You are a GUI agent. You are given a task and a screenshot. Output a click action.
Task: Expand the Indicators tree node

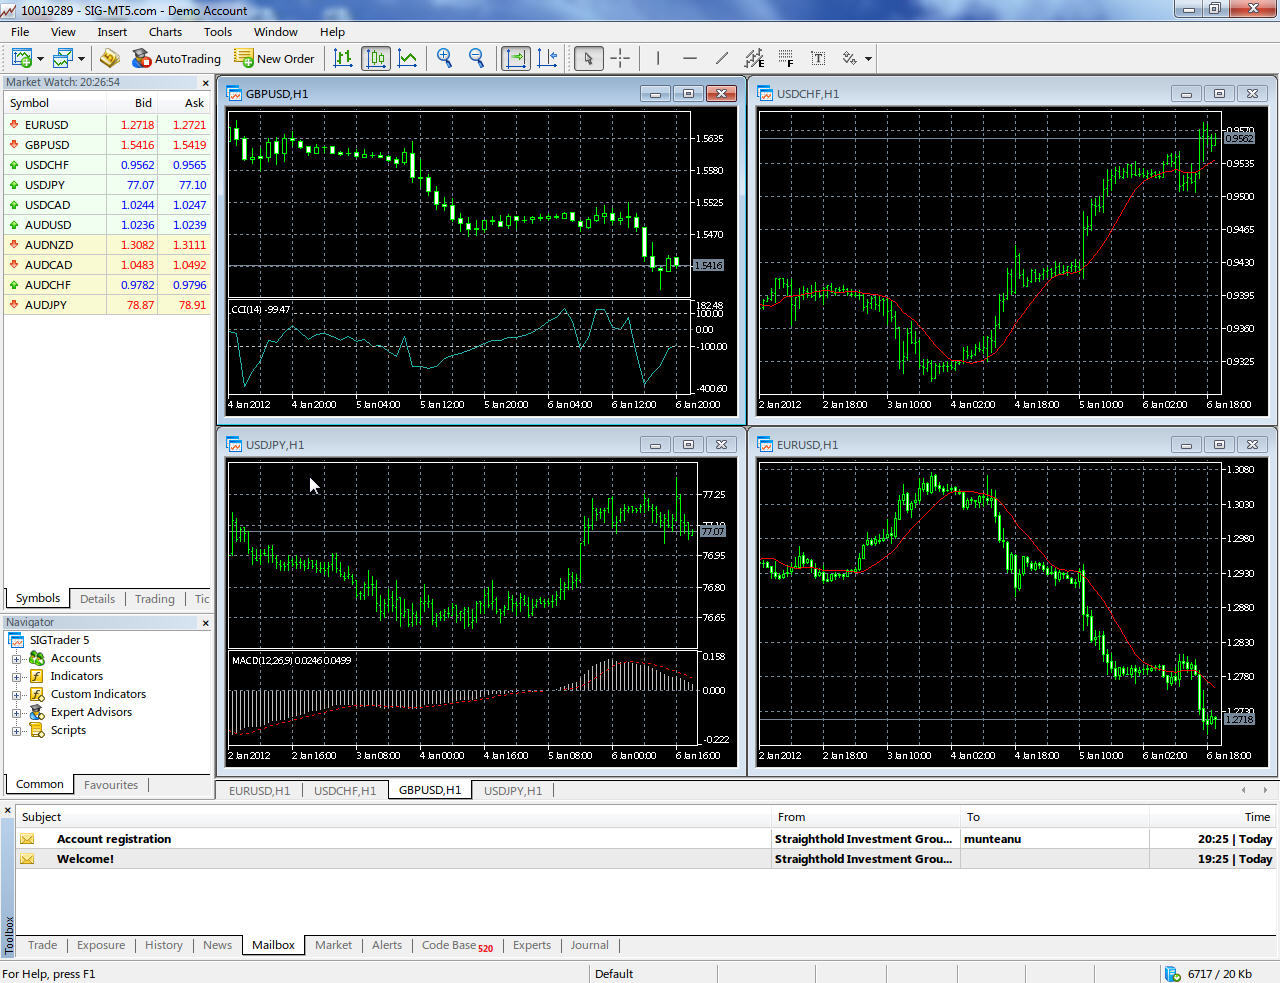[16, 677]
